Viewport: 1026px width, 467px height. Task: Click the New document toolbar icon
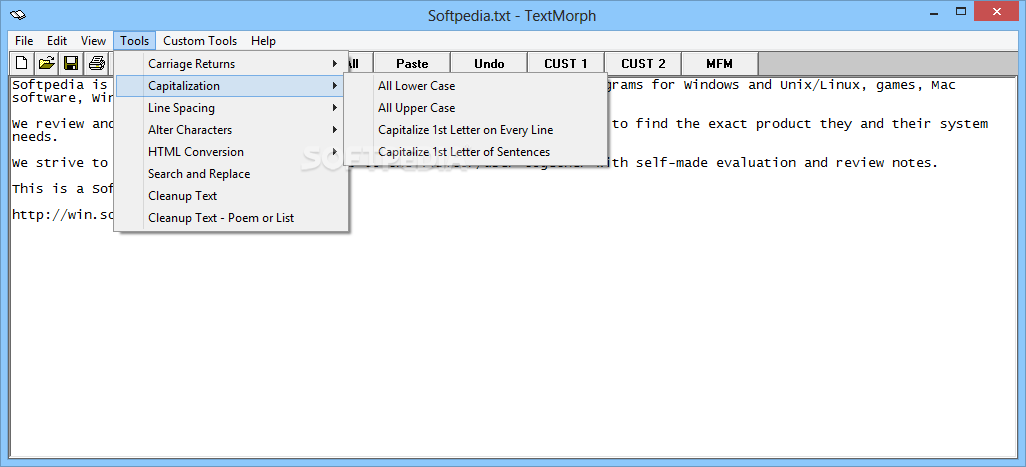pos(22,63)
